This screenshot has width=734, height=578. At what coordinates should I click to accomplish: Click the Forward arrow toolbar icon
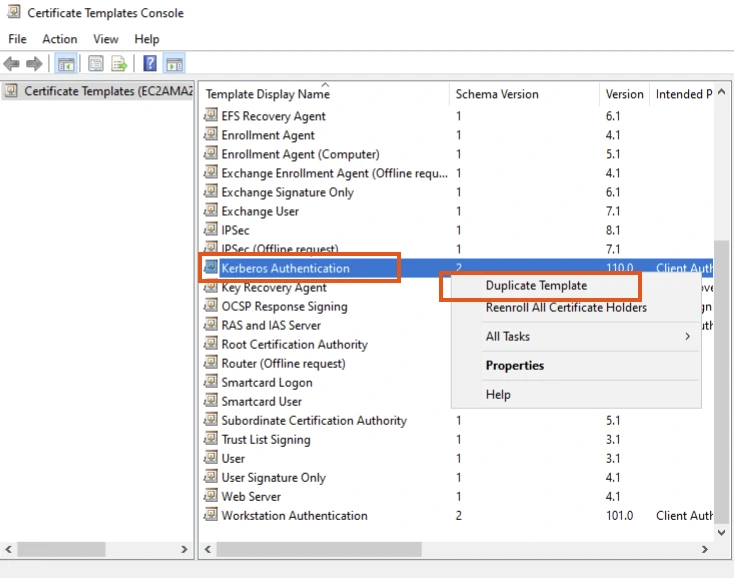35,64
